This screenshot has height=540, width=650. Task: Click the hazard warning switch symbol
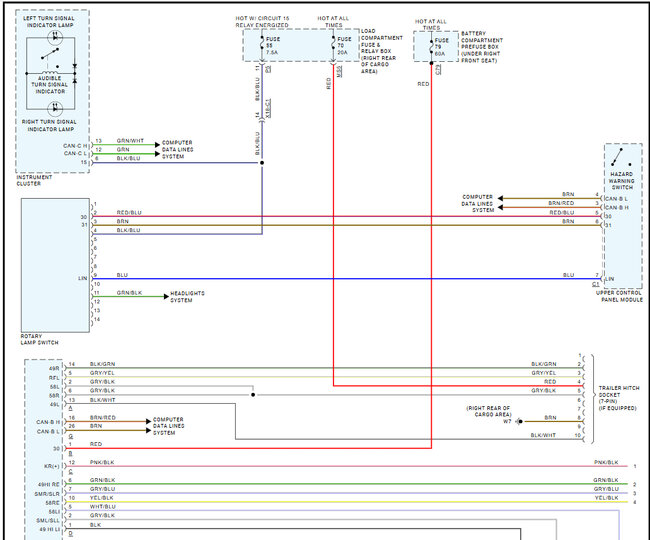click(x=623, y=160)
